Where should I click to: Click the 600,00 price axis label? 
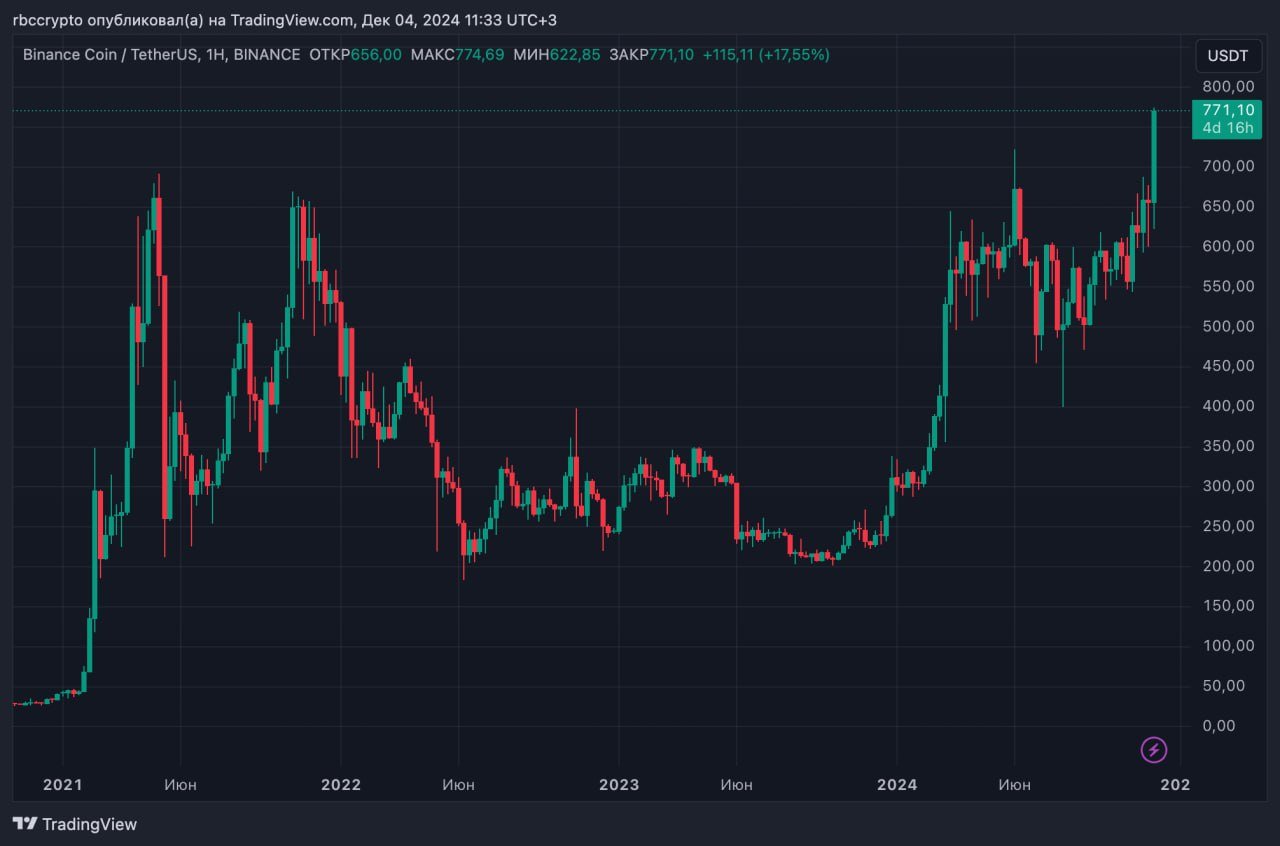(x=1227, y=246)
